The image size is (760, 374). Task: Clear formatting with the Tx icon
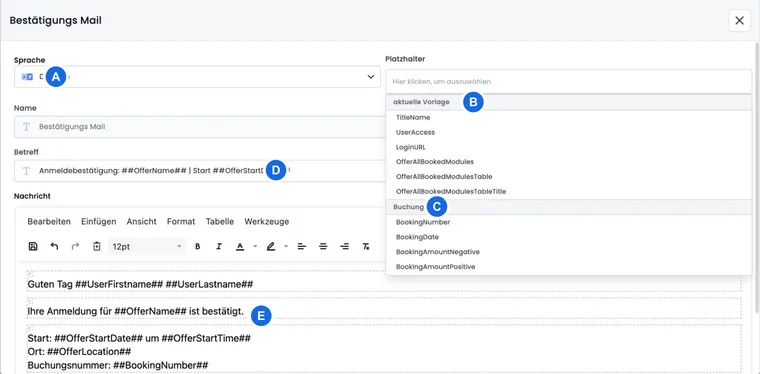click(x=366, y=247)
